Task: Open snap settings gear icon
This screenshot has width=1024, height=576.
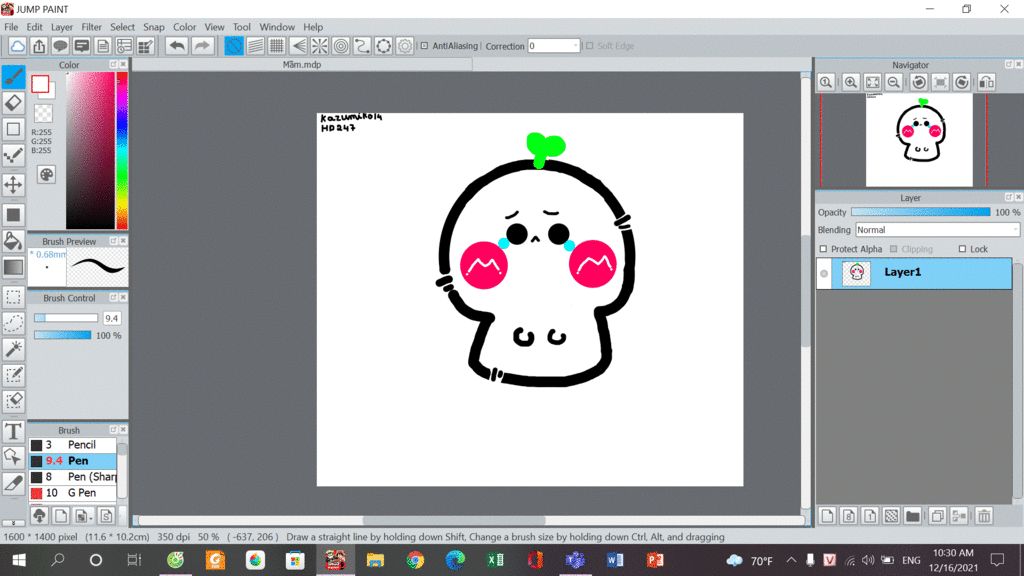Action: [405, 46]
